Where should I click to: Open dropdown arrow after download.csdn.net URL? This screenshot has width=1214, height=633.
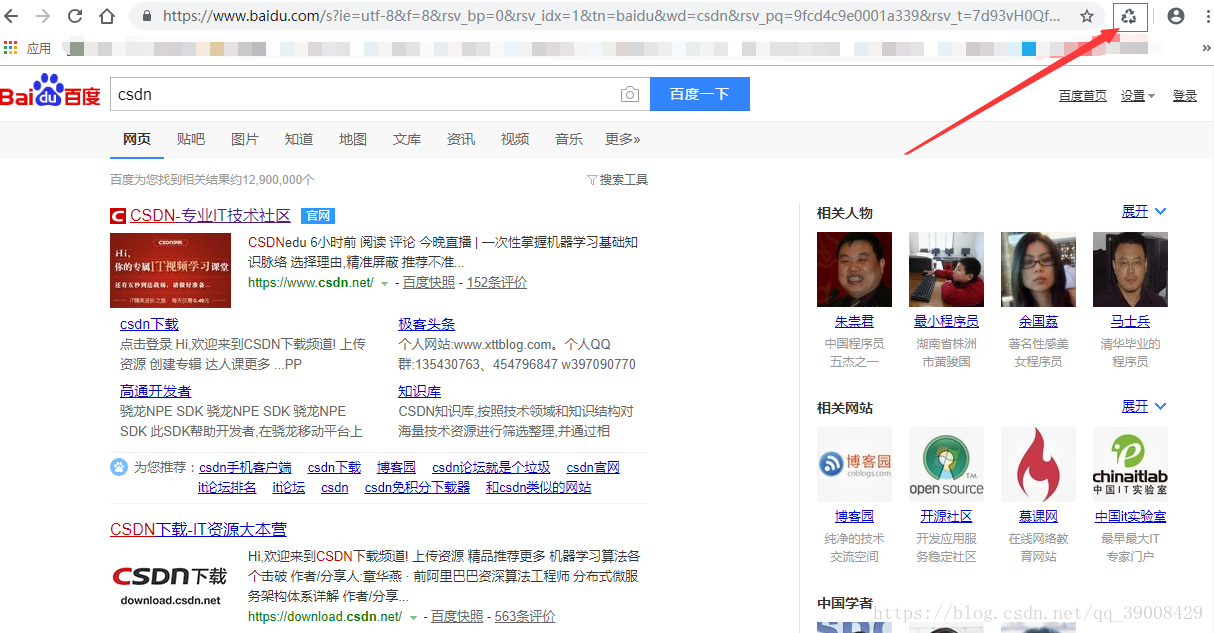pyautogui.click(x=413, y=618)
